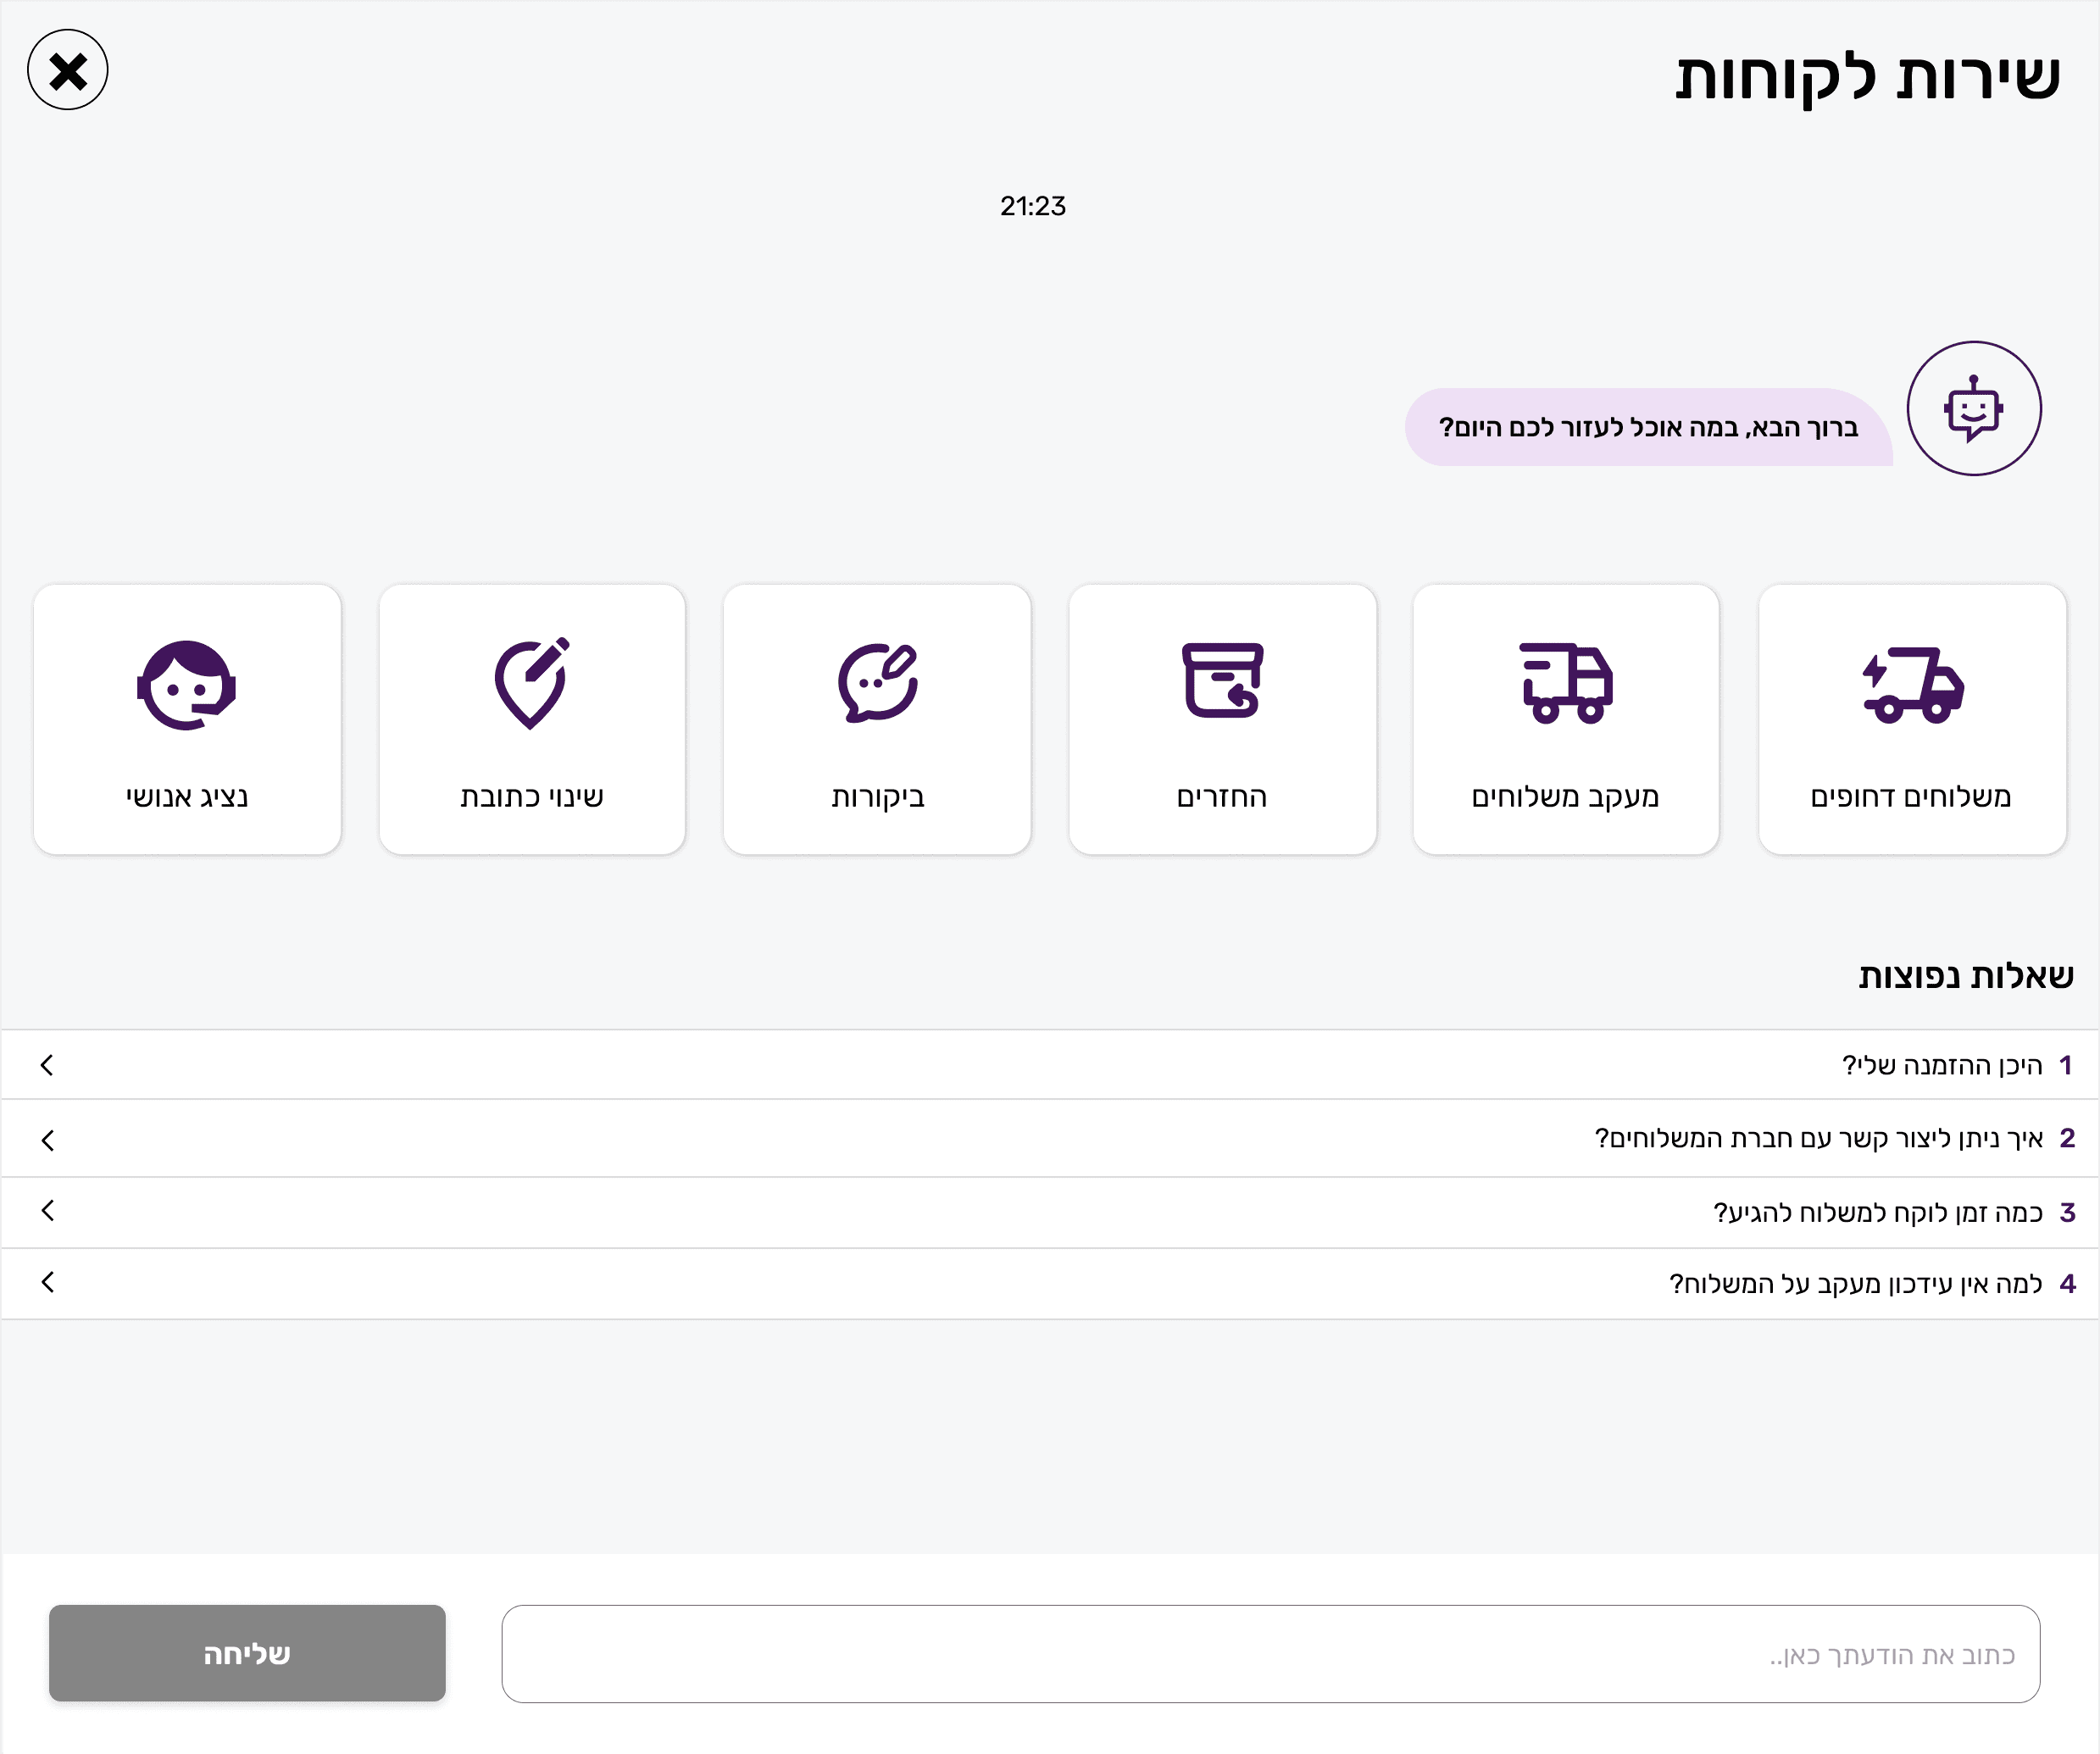Expand chevron for היכן ההזמנה שלי
This screenshot has height=1754, width=2100.
[47, 1065]
